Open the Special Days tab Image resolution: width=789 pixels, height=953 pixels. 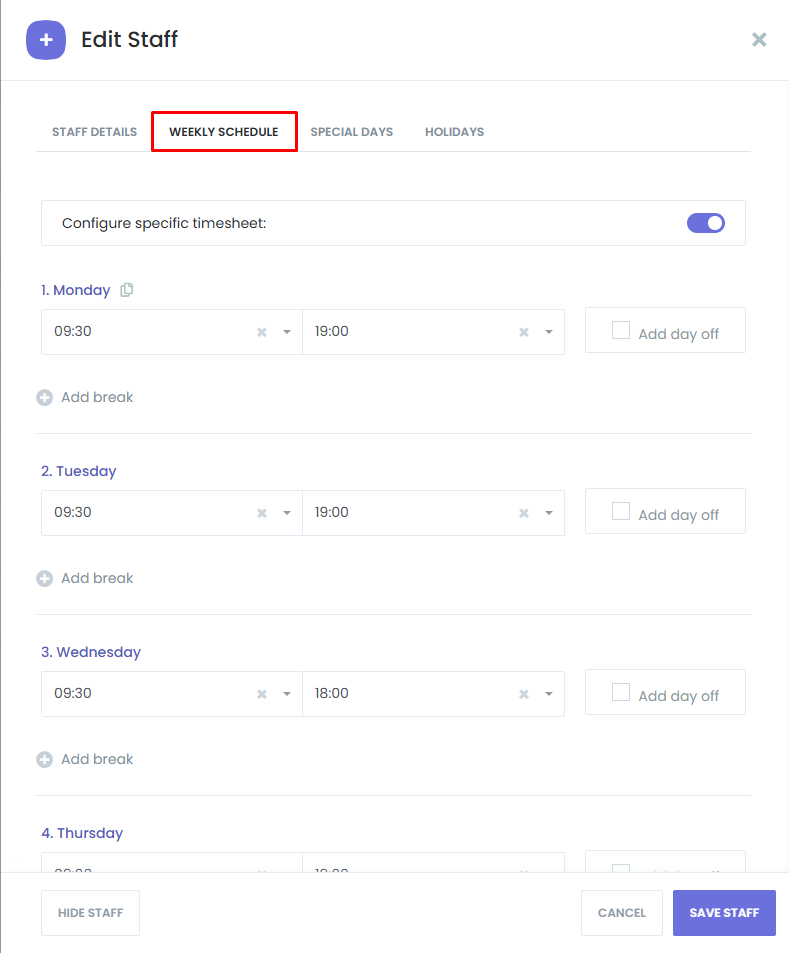point(351,132)
